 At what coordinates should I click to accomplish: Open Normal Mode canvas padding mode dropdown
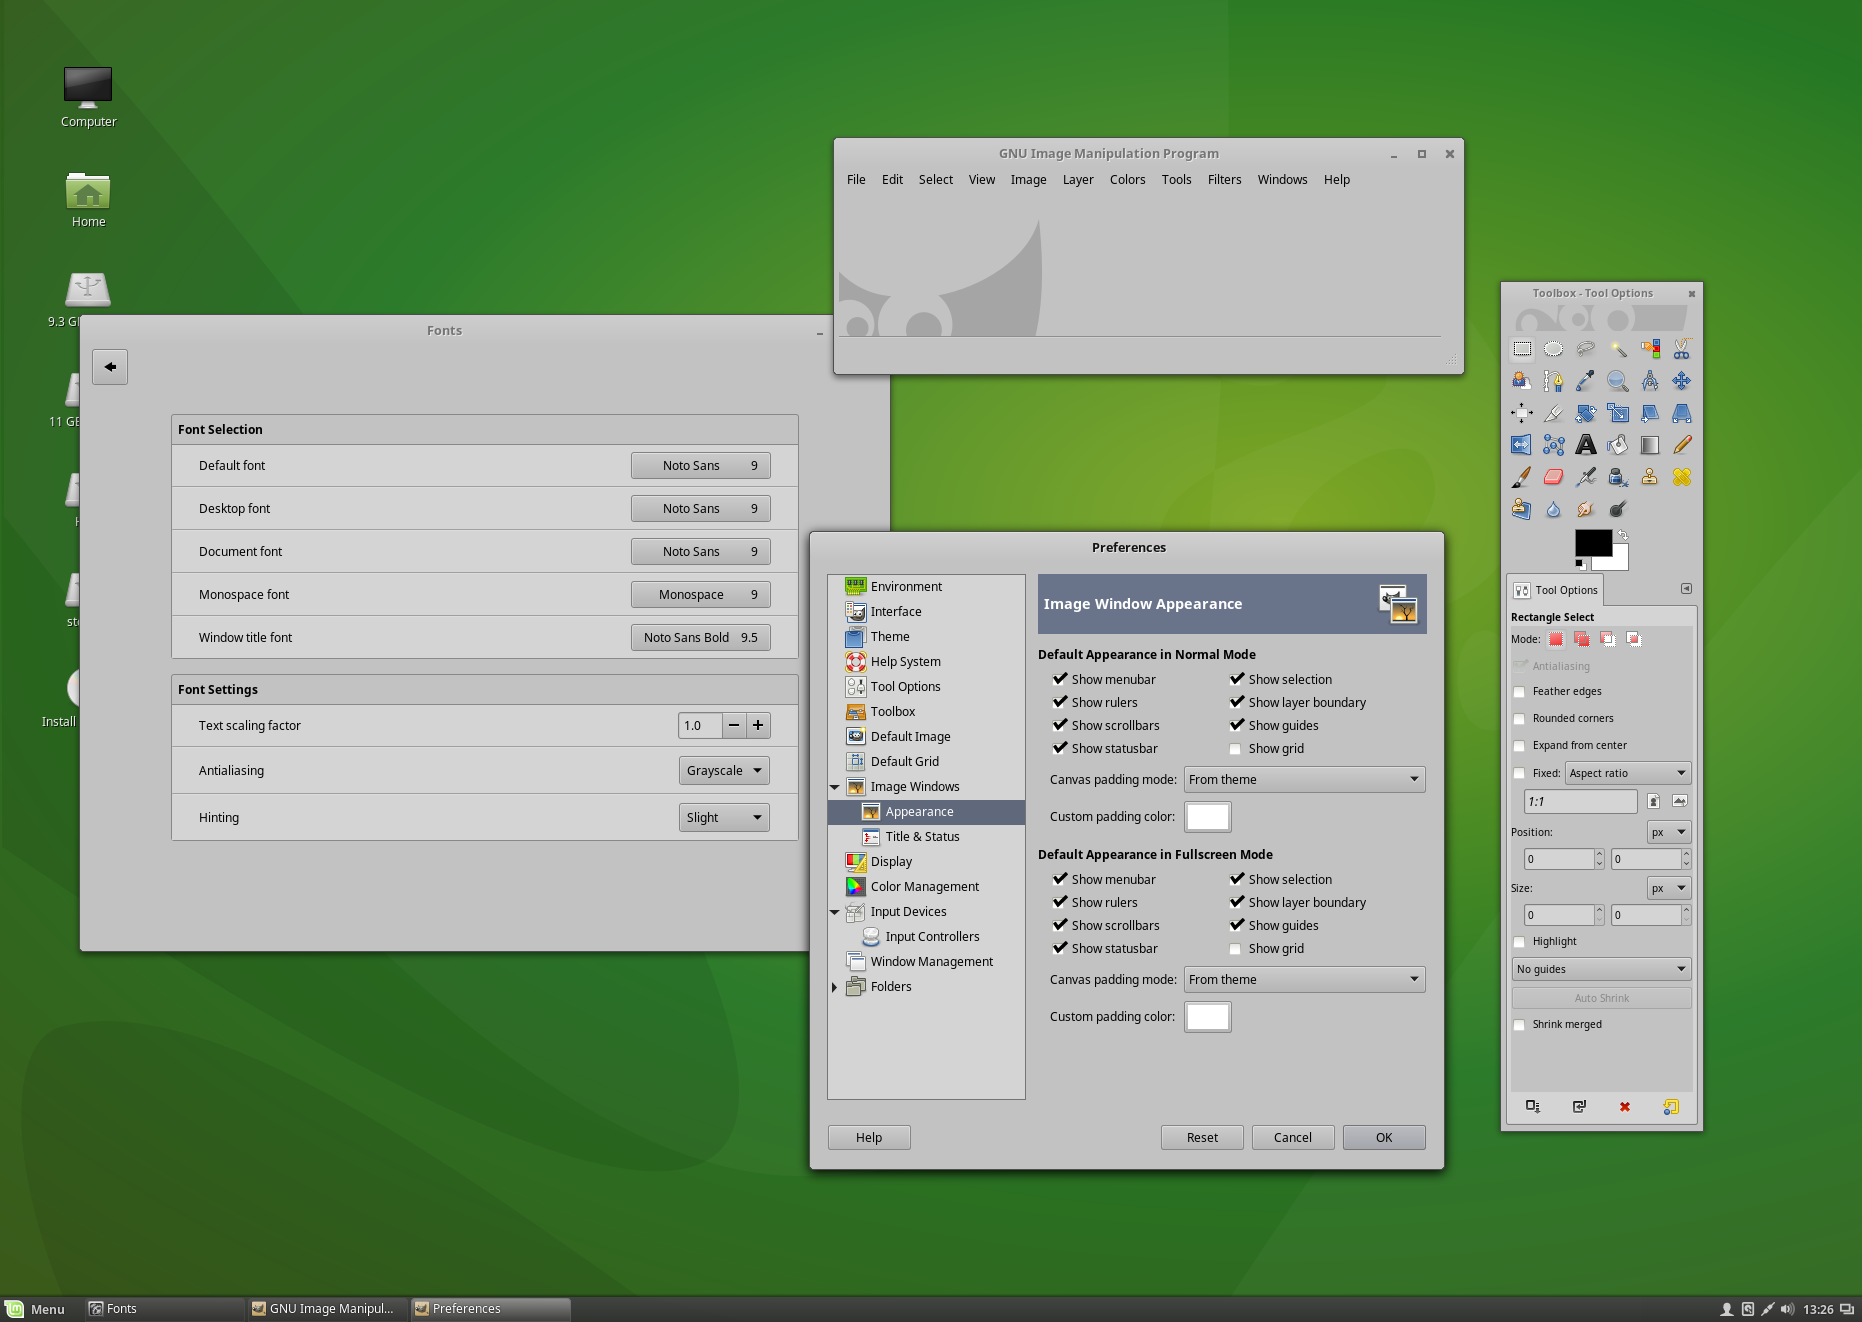(x=1305, y=780)
